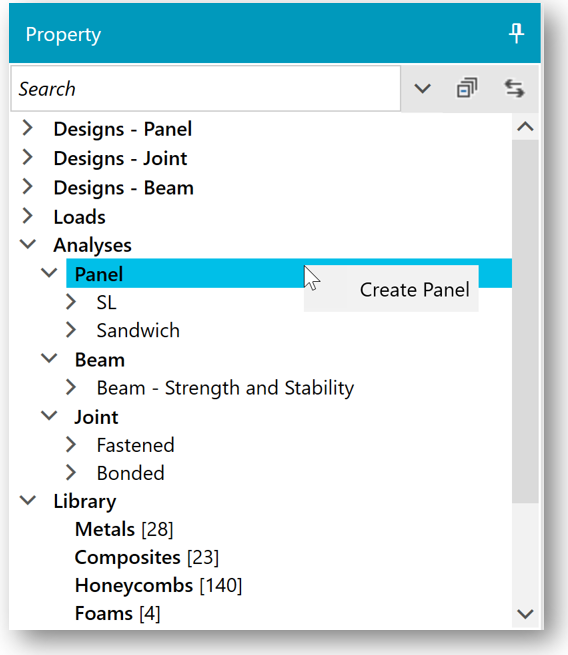568x655 pixels.
Task: Click the swap arrows icon
Action: tap(514, 89)
